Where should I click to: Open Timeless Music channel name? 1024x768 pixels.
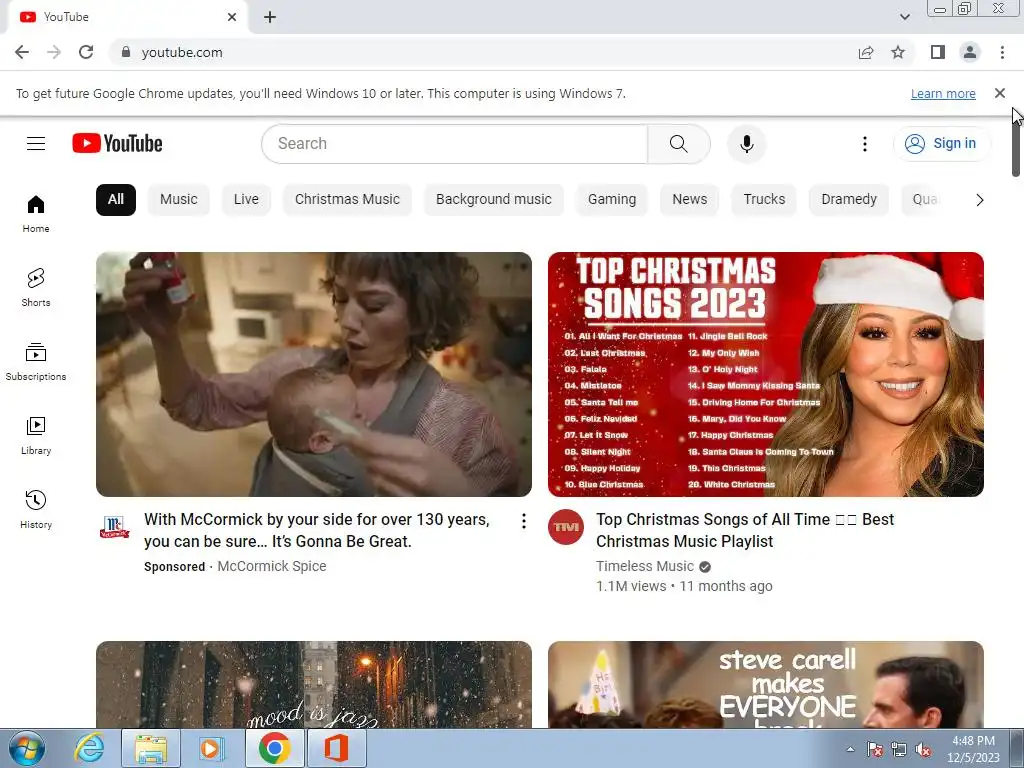(x=645, y=566)
